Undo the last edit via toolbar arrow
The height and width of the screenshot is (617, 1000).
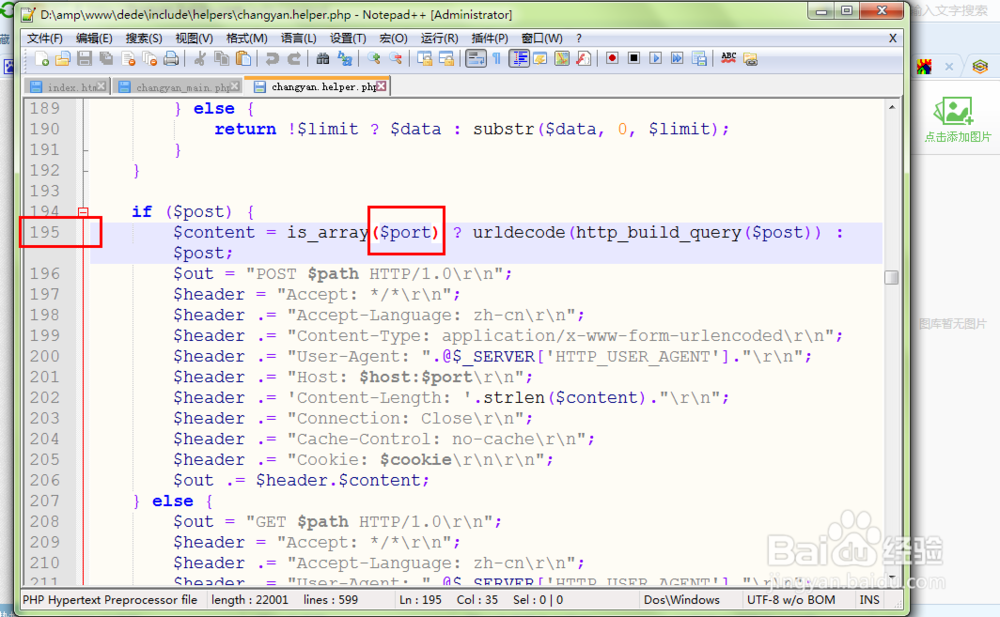click(x=272, y=59)
